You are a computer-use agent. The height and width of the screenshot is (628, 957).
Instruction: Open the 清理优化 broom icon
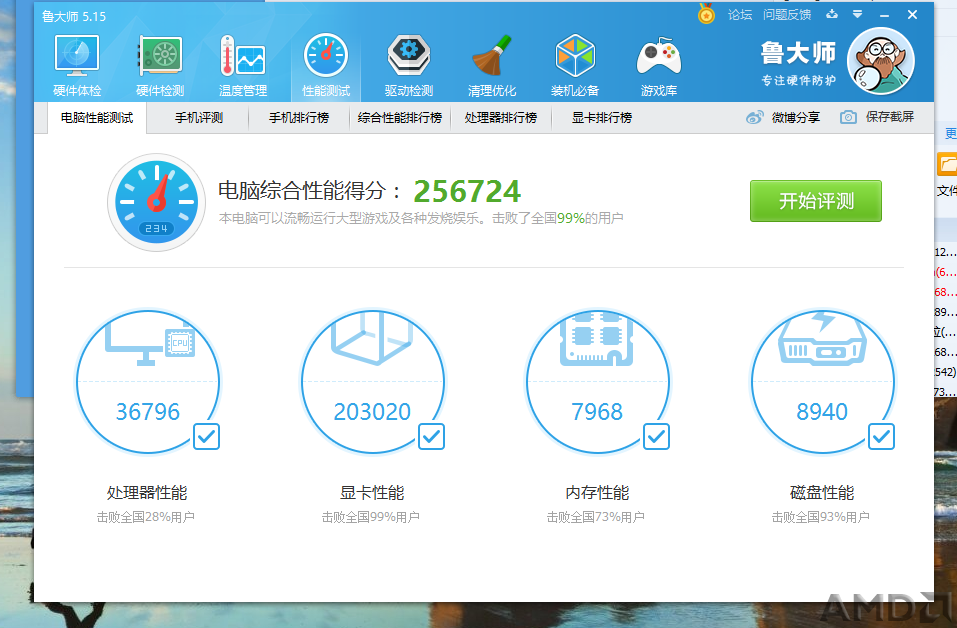(492, 56)
